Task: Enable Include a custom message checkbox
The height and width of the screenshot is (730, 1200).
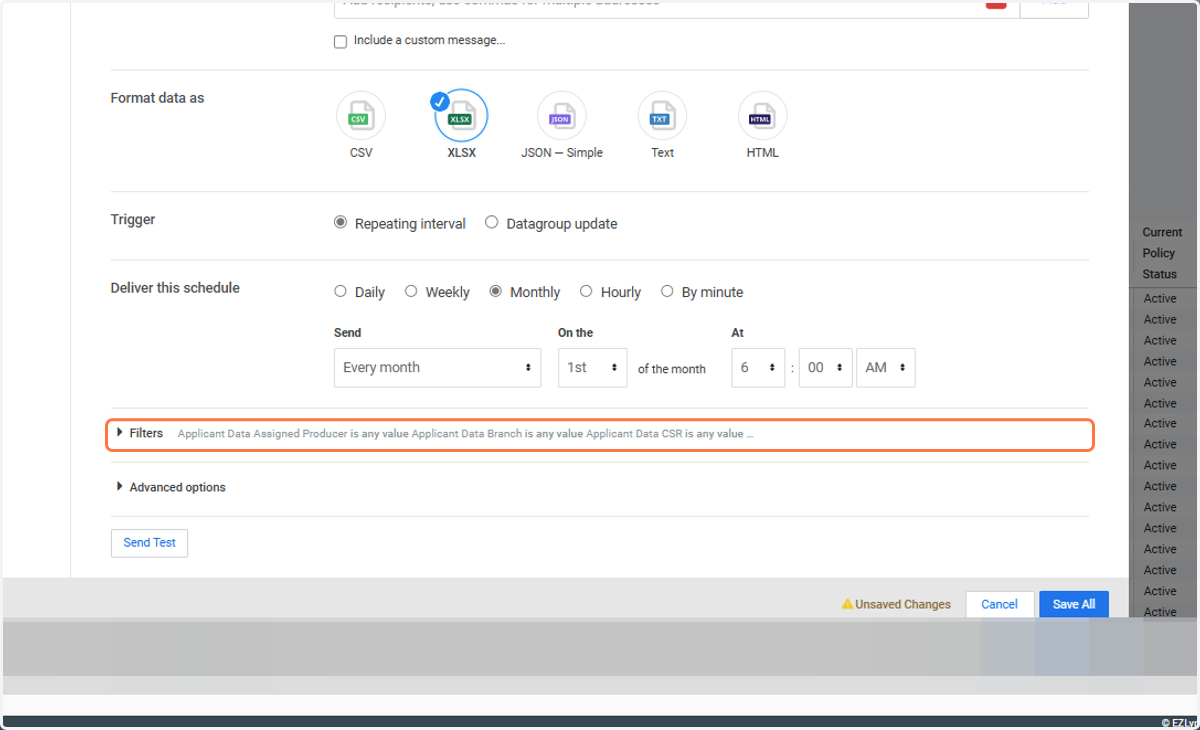Action: (340, 41)
